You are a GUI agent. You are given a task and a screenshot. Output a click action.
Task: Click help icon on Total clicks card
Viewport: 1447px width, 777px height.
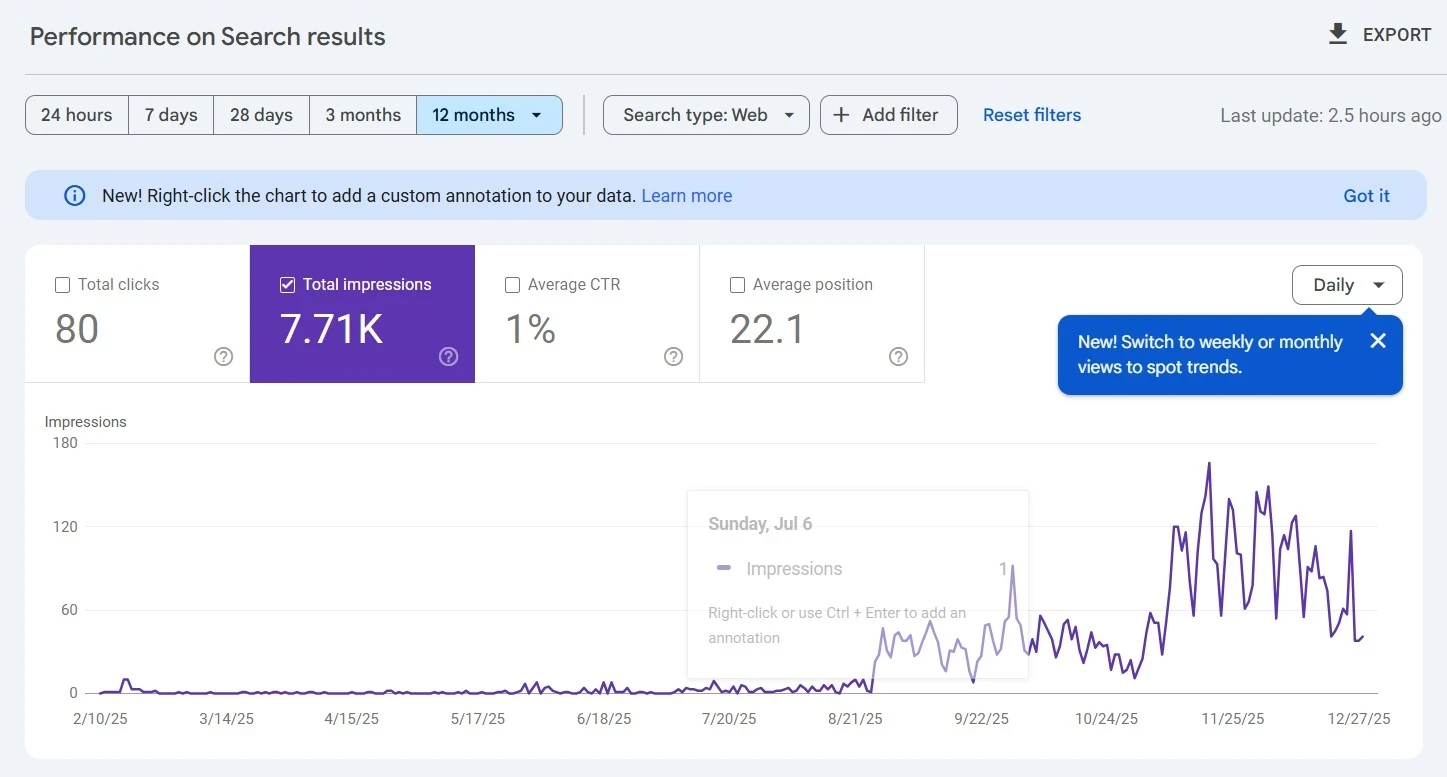coord(223,357)
